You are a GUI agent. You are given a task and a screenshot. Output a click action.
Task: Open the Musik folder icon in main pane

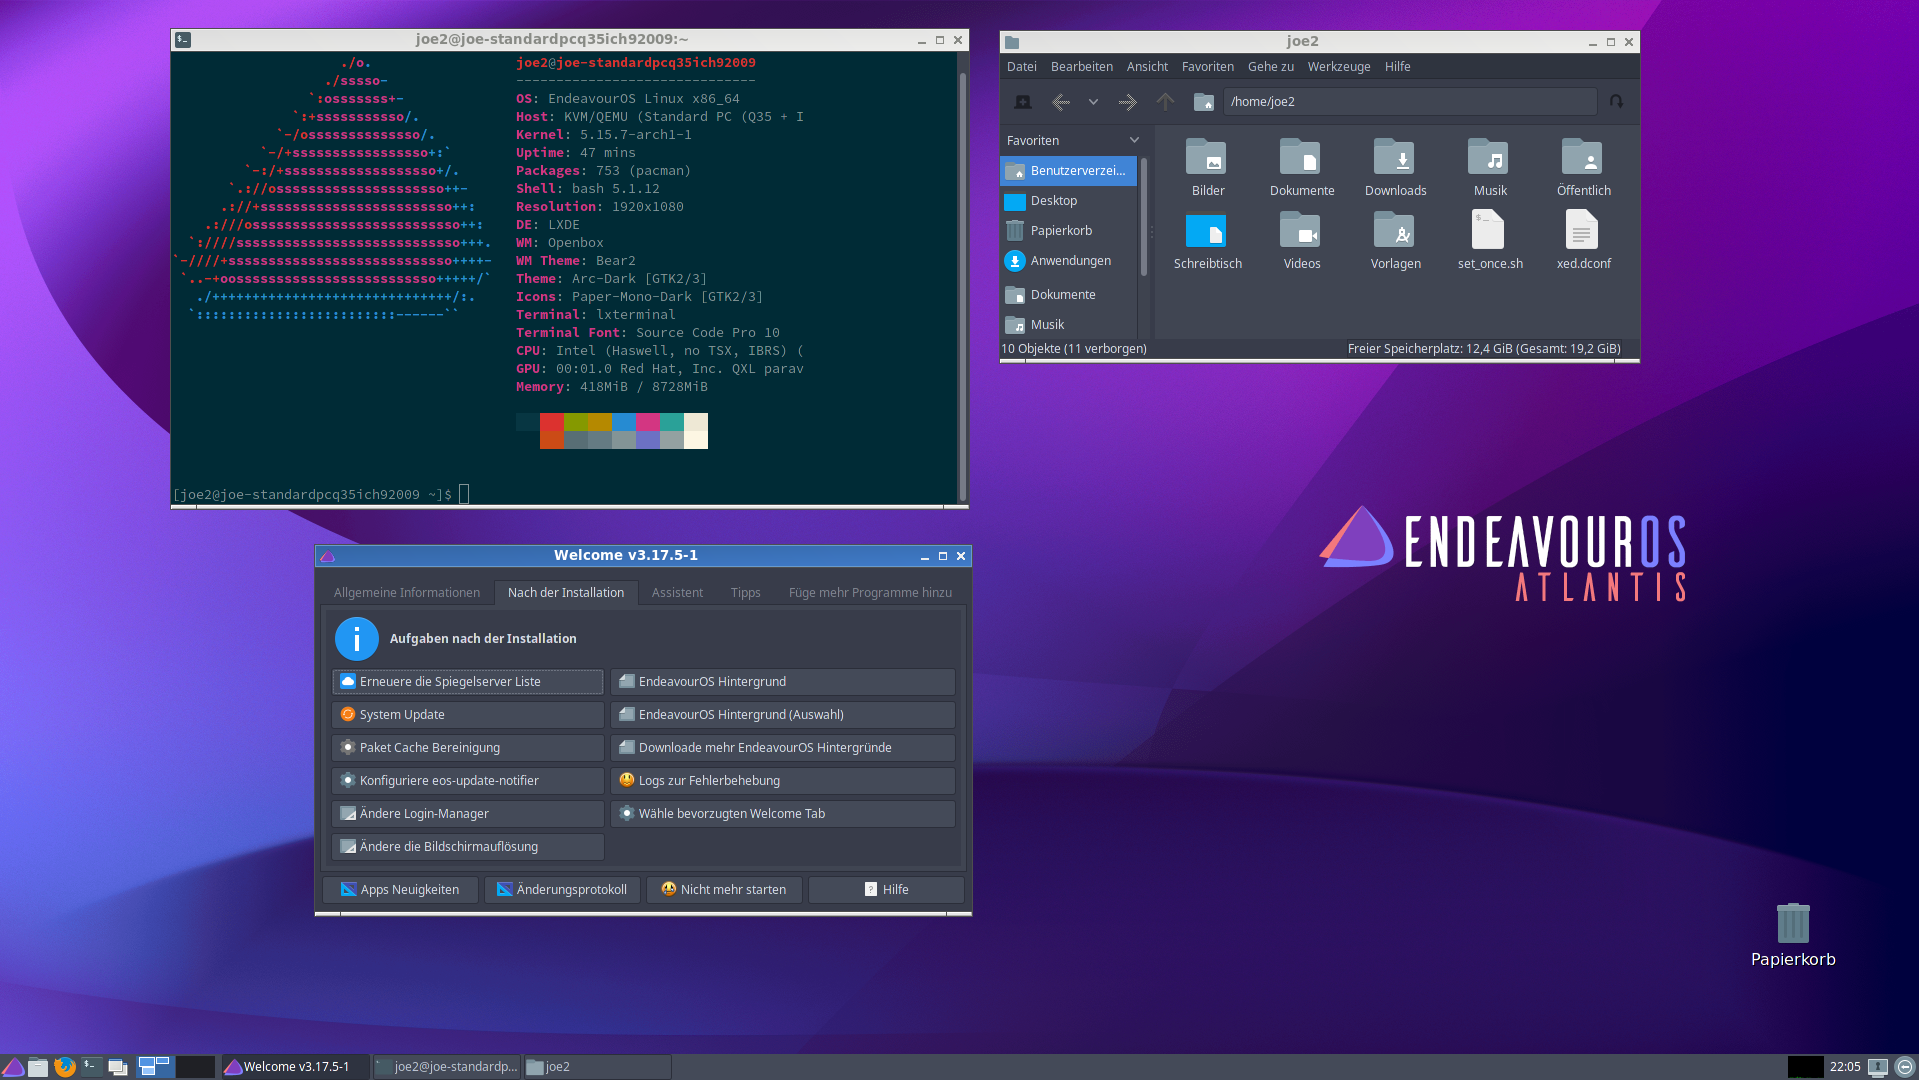[x=1489, y=168]
